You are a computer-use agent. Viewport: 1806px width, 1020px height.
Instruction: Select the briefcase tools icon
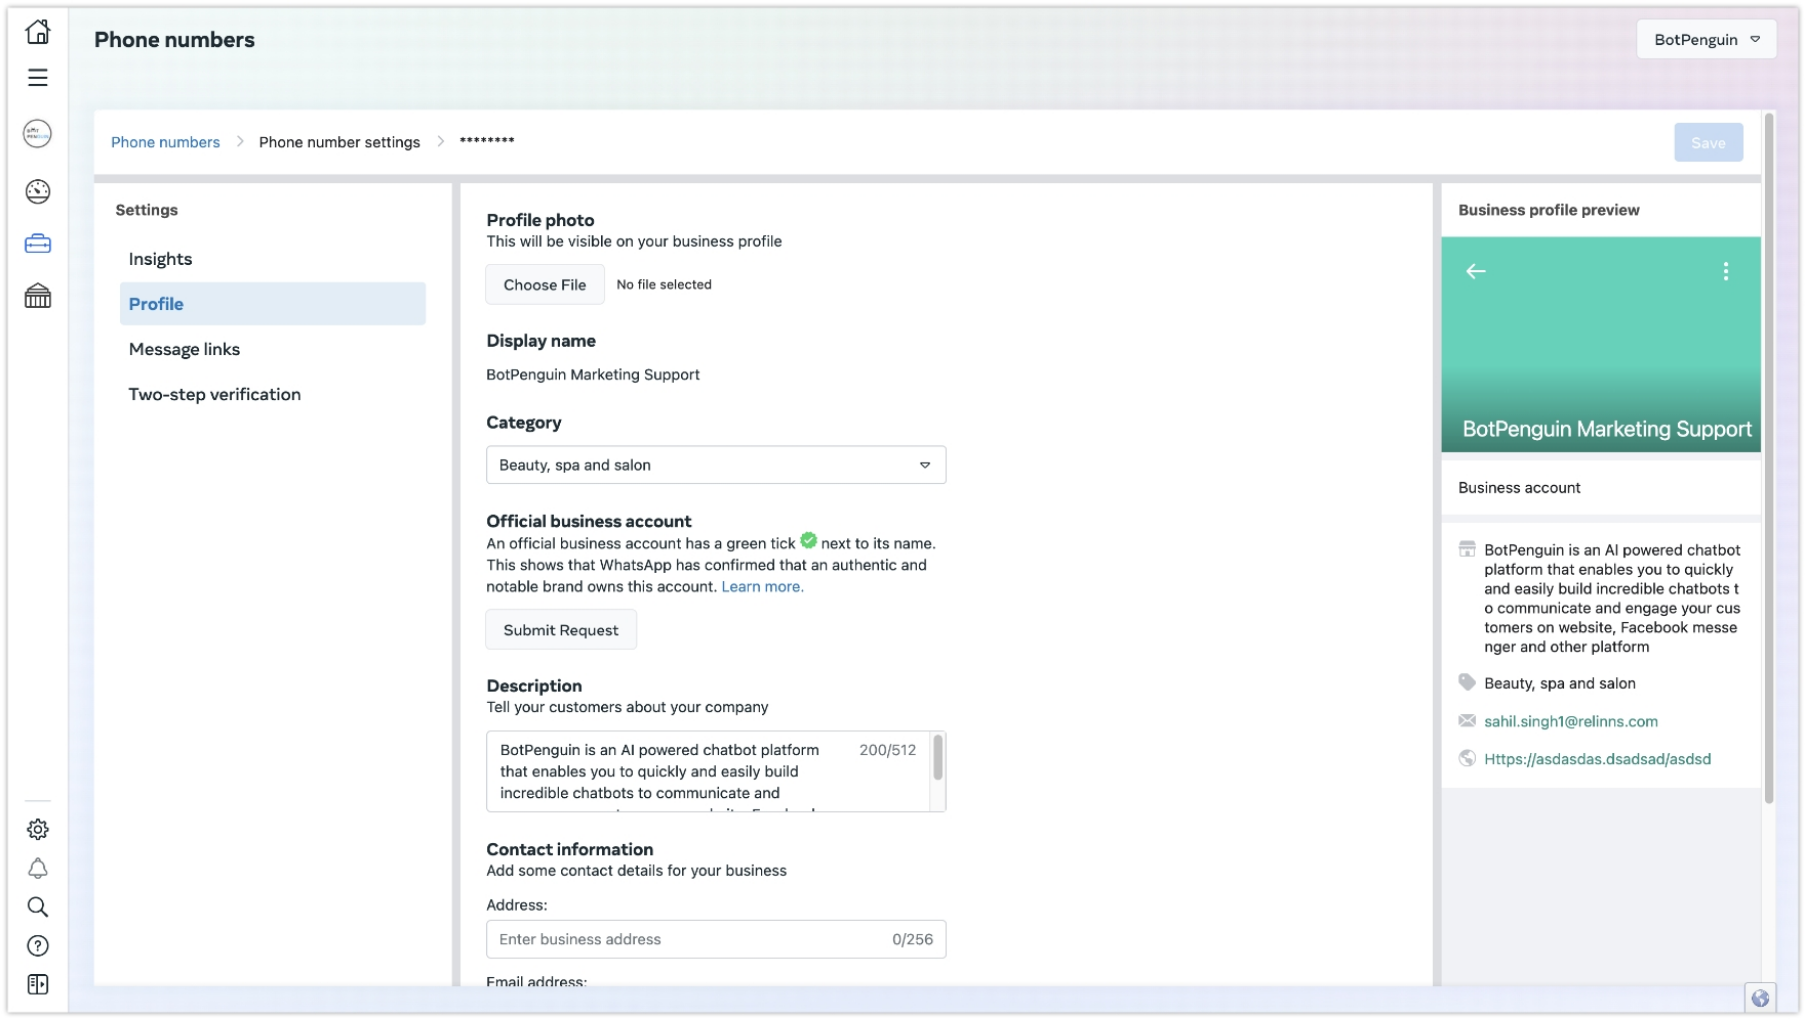(x=38, y=244)
